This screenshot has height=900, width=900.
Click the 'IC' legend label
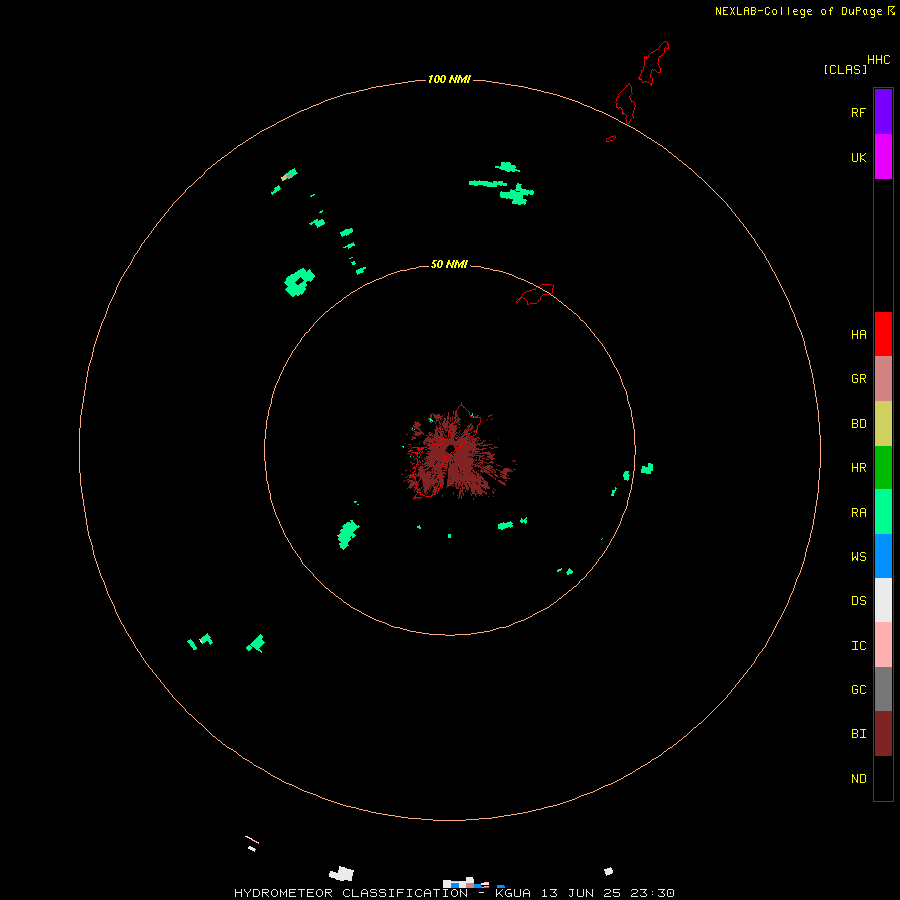pyautogui.click(x=858, y=645)
